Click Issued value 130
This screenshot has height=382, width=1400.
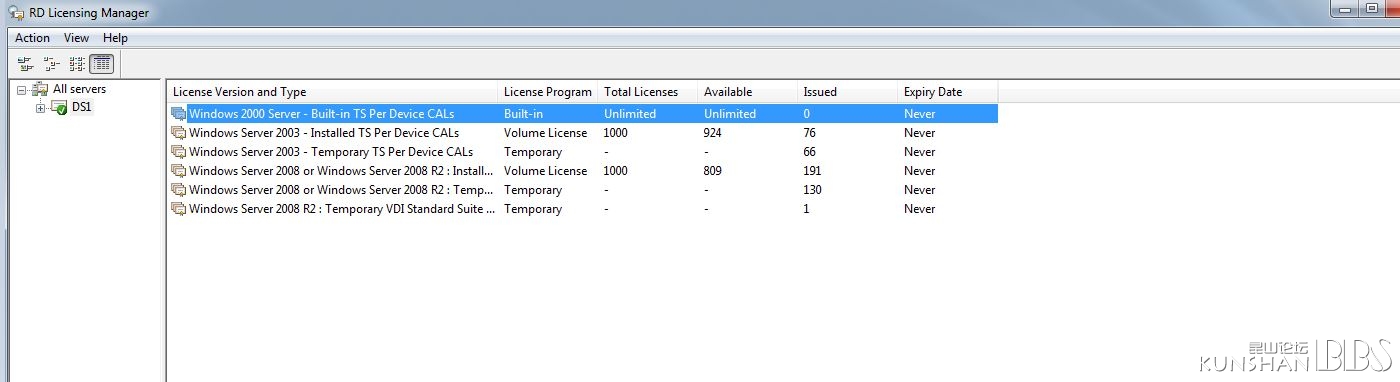813,190
